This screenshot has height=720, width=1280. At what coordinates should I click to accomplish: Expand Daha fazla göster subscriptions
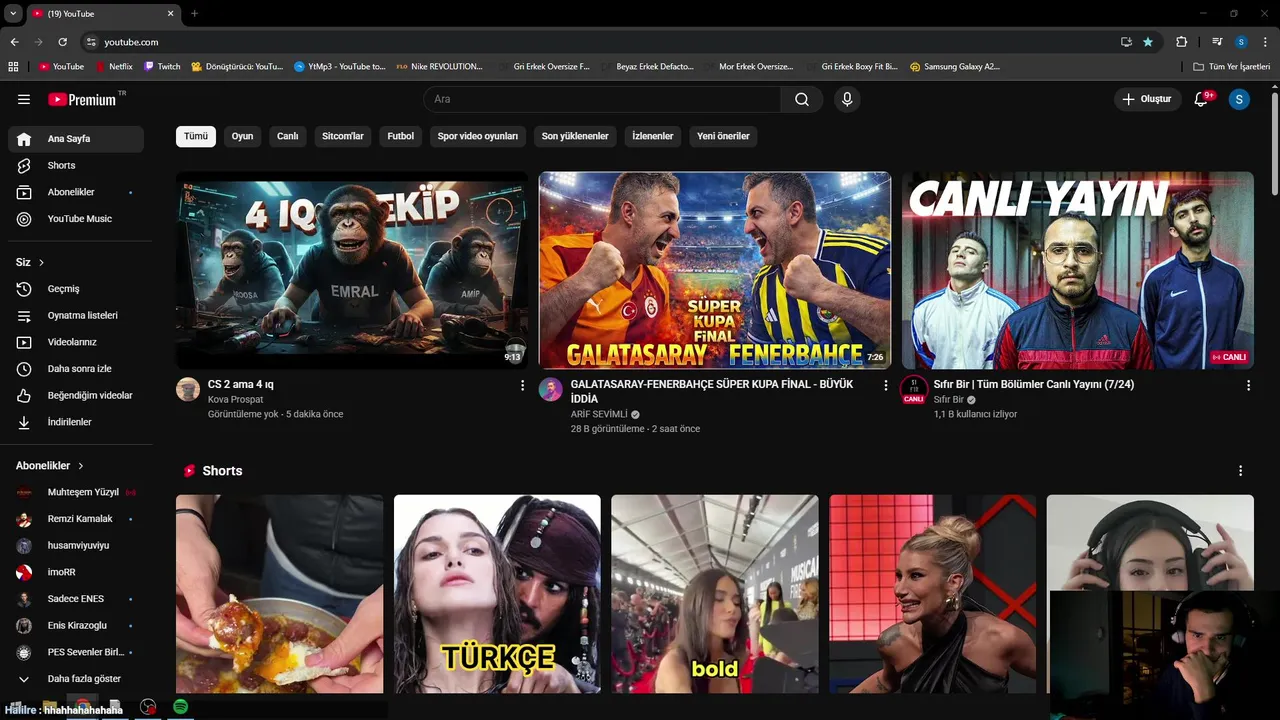(76, 679)
